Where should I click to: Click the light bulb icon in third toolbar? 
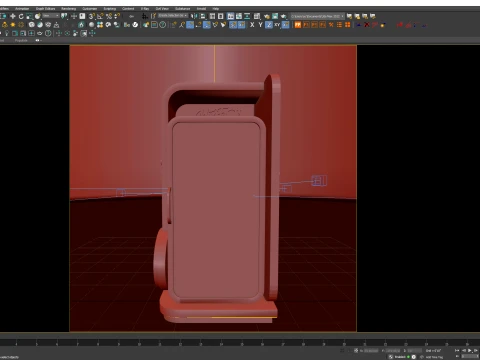point(6,33)
